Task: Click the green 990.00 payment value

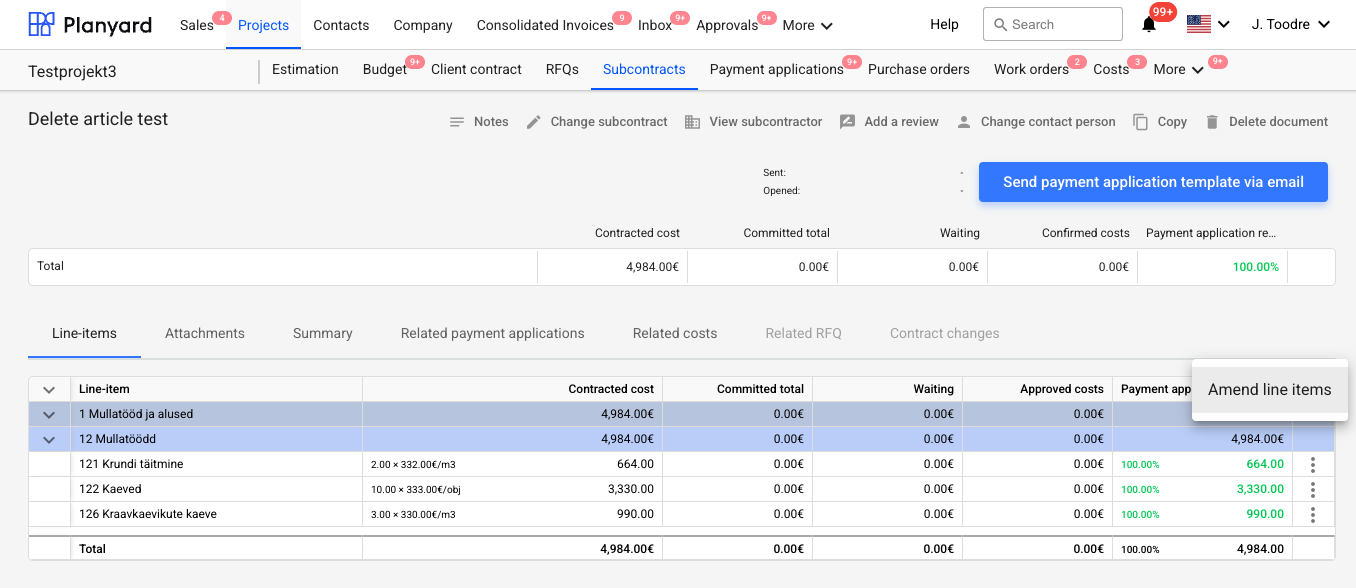Action: [1265, 514]
